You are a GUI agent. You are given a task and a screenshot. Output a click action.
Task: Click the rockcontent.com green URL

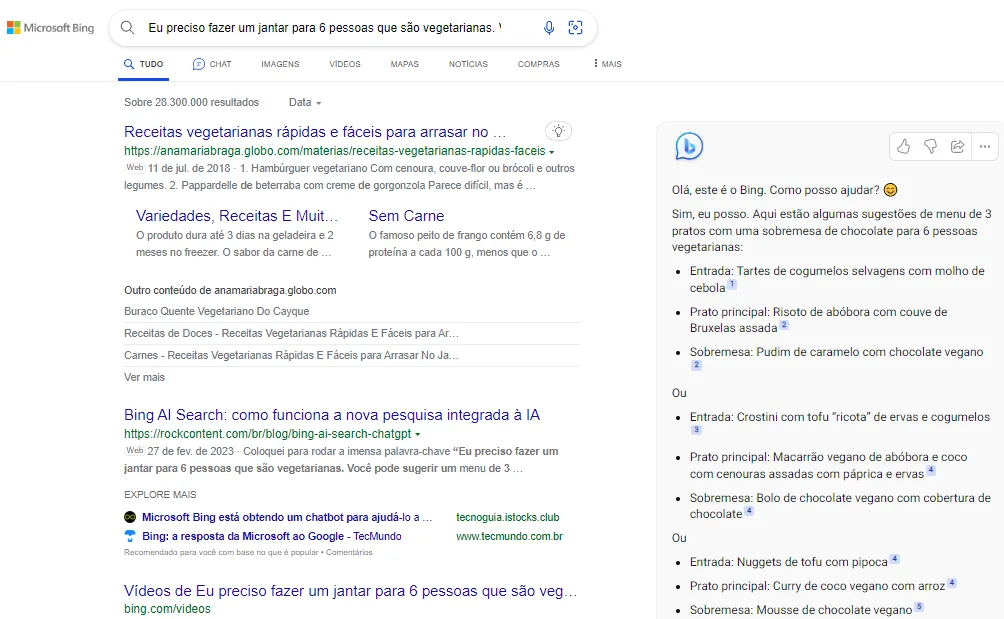[x=268, y=433]
